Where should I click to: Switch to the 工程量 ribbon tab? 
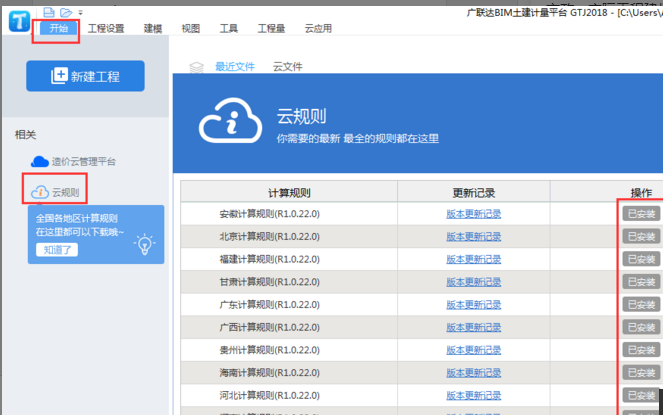pyautogui.click(x=271, y=28)
